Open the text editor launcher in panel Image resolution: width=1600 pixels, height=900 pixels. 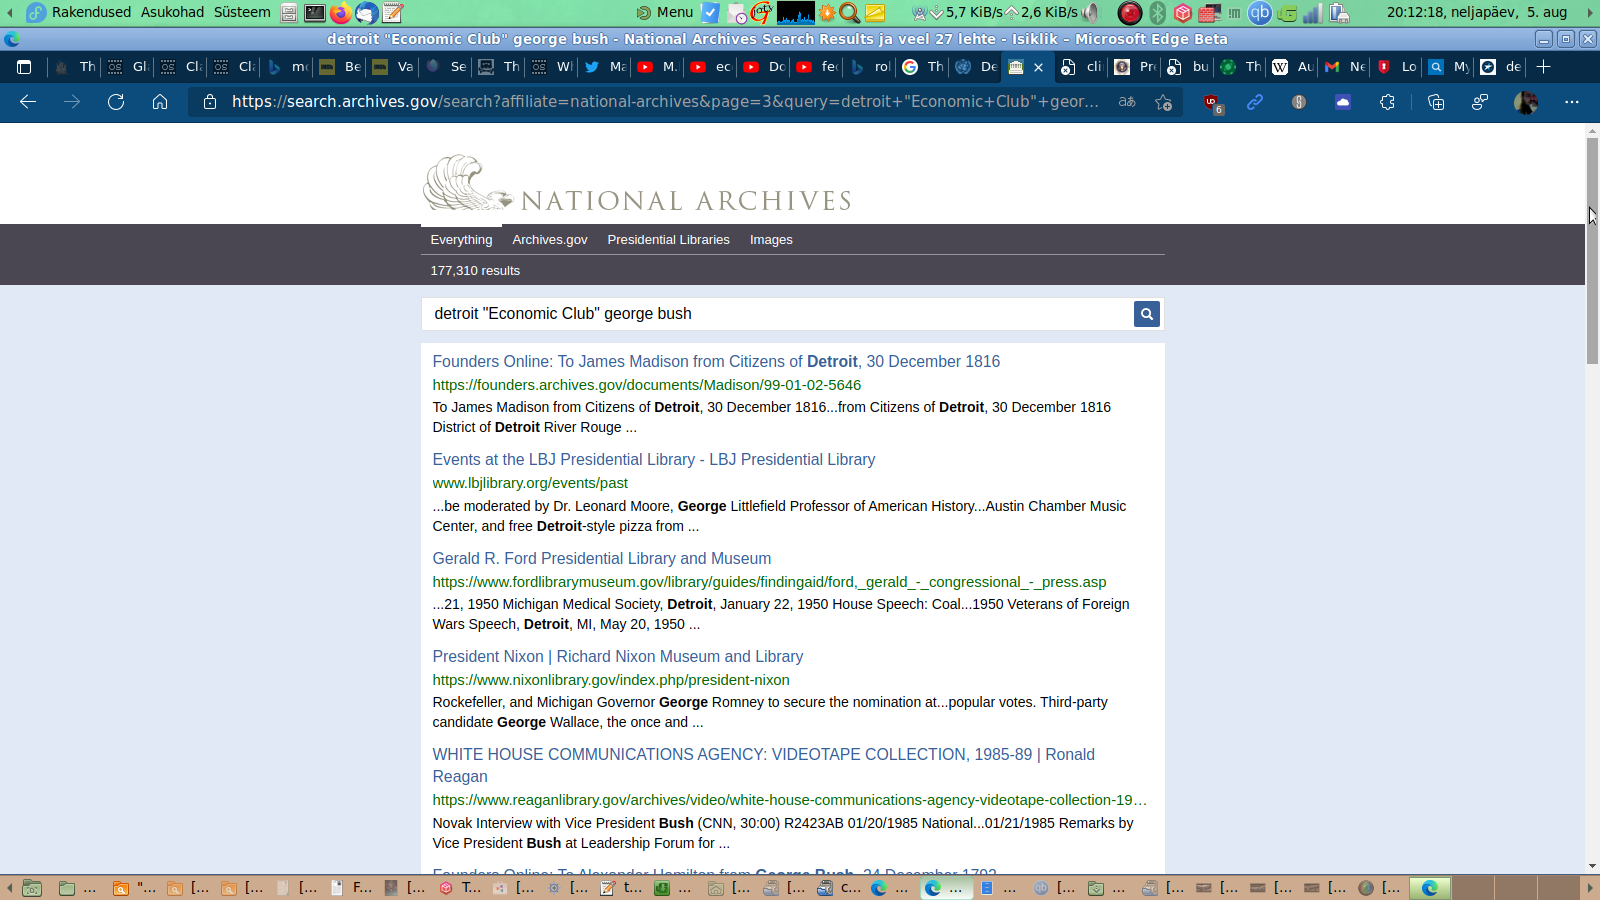pos(393,13)
